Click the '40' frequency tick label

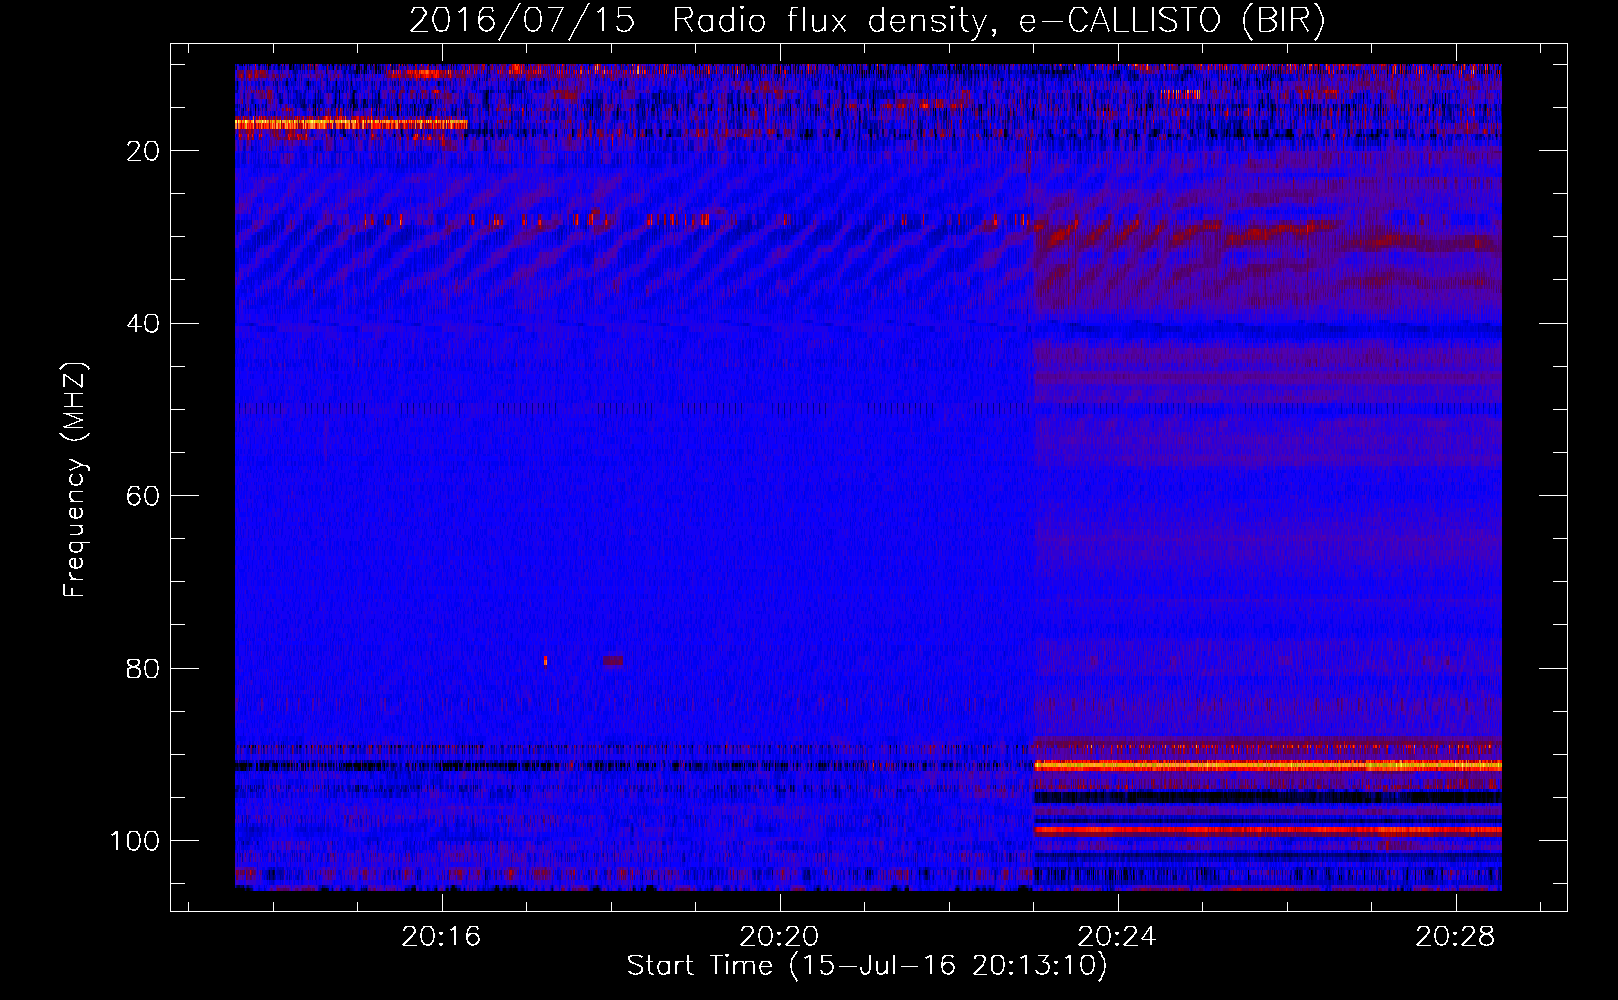144,324
